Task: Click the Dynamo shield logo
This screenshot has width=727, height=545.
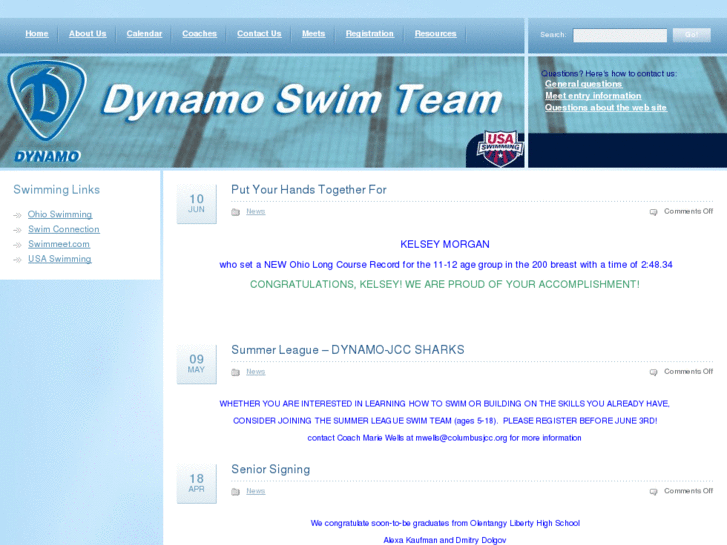Action: (x=47, y=101)
